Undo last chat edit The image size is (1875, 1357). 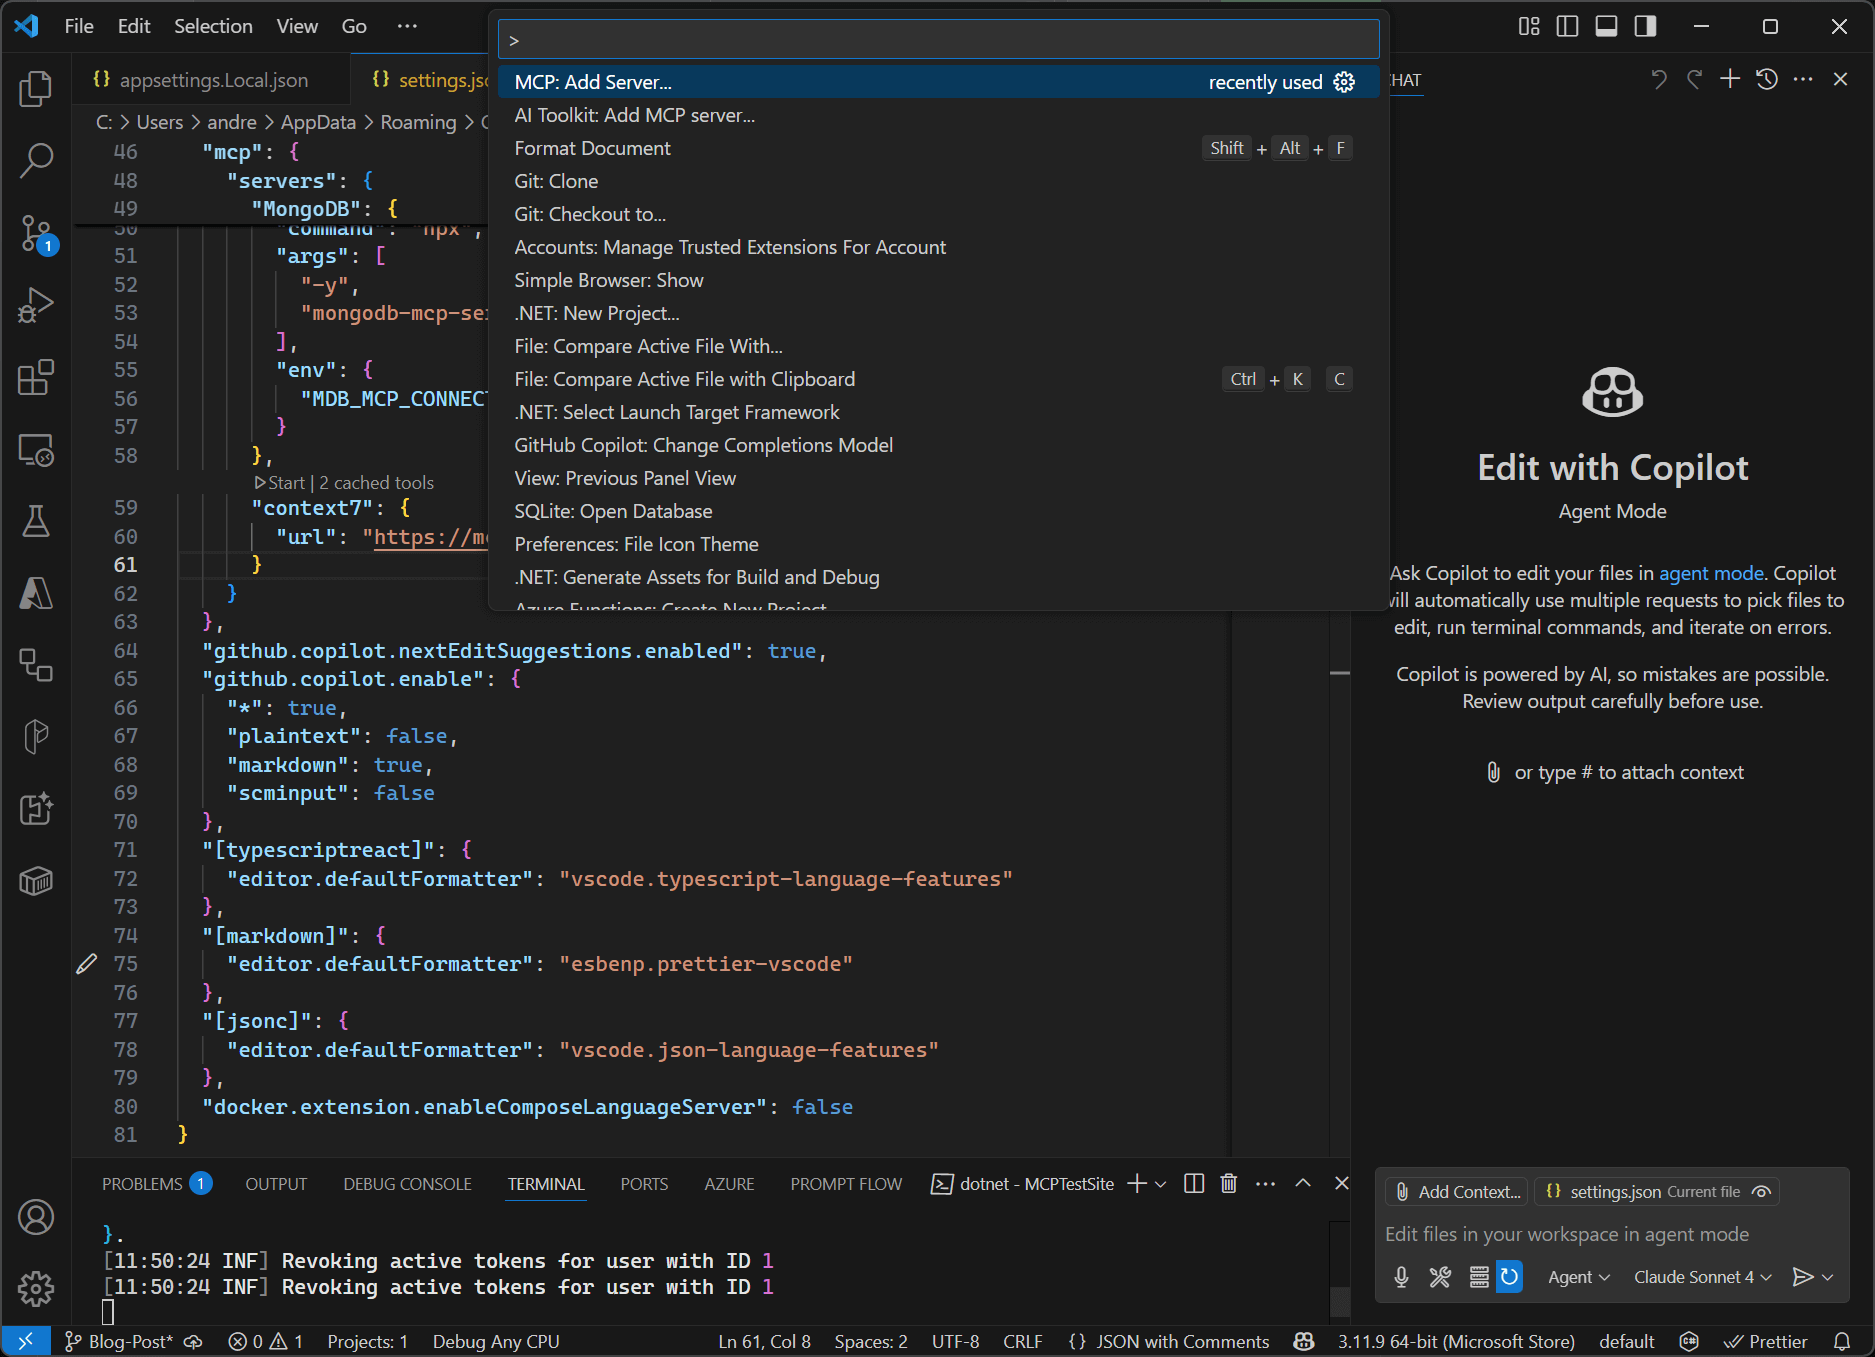[x=1658, y=79]
